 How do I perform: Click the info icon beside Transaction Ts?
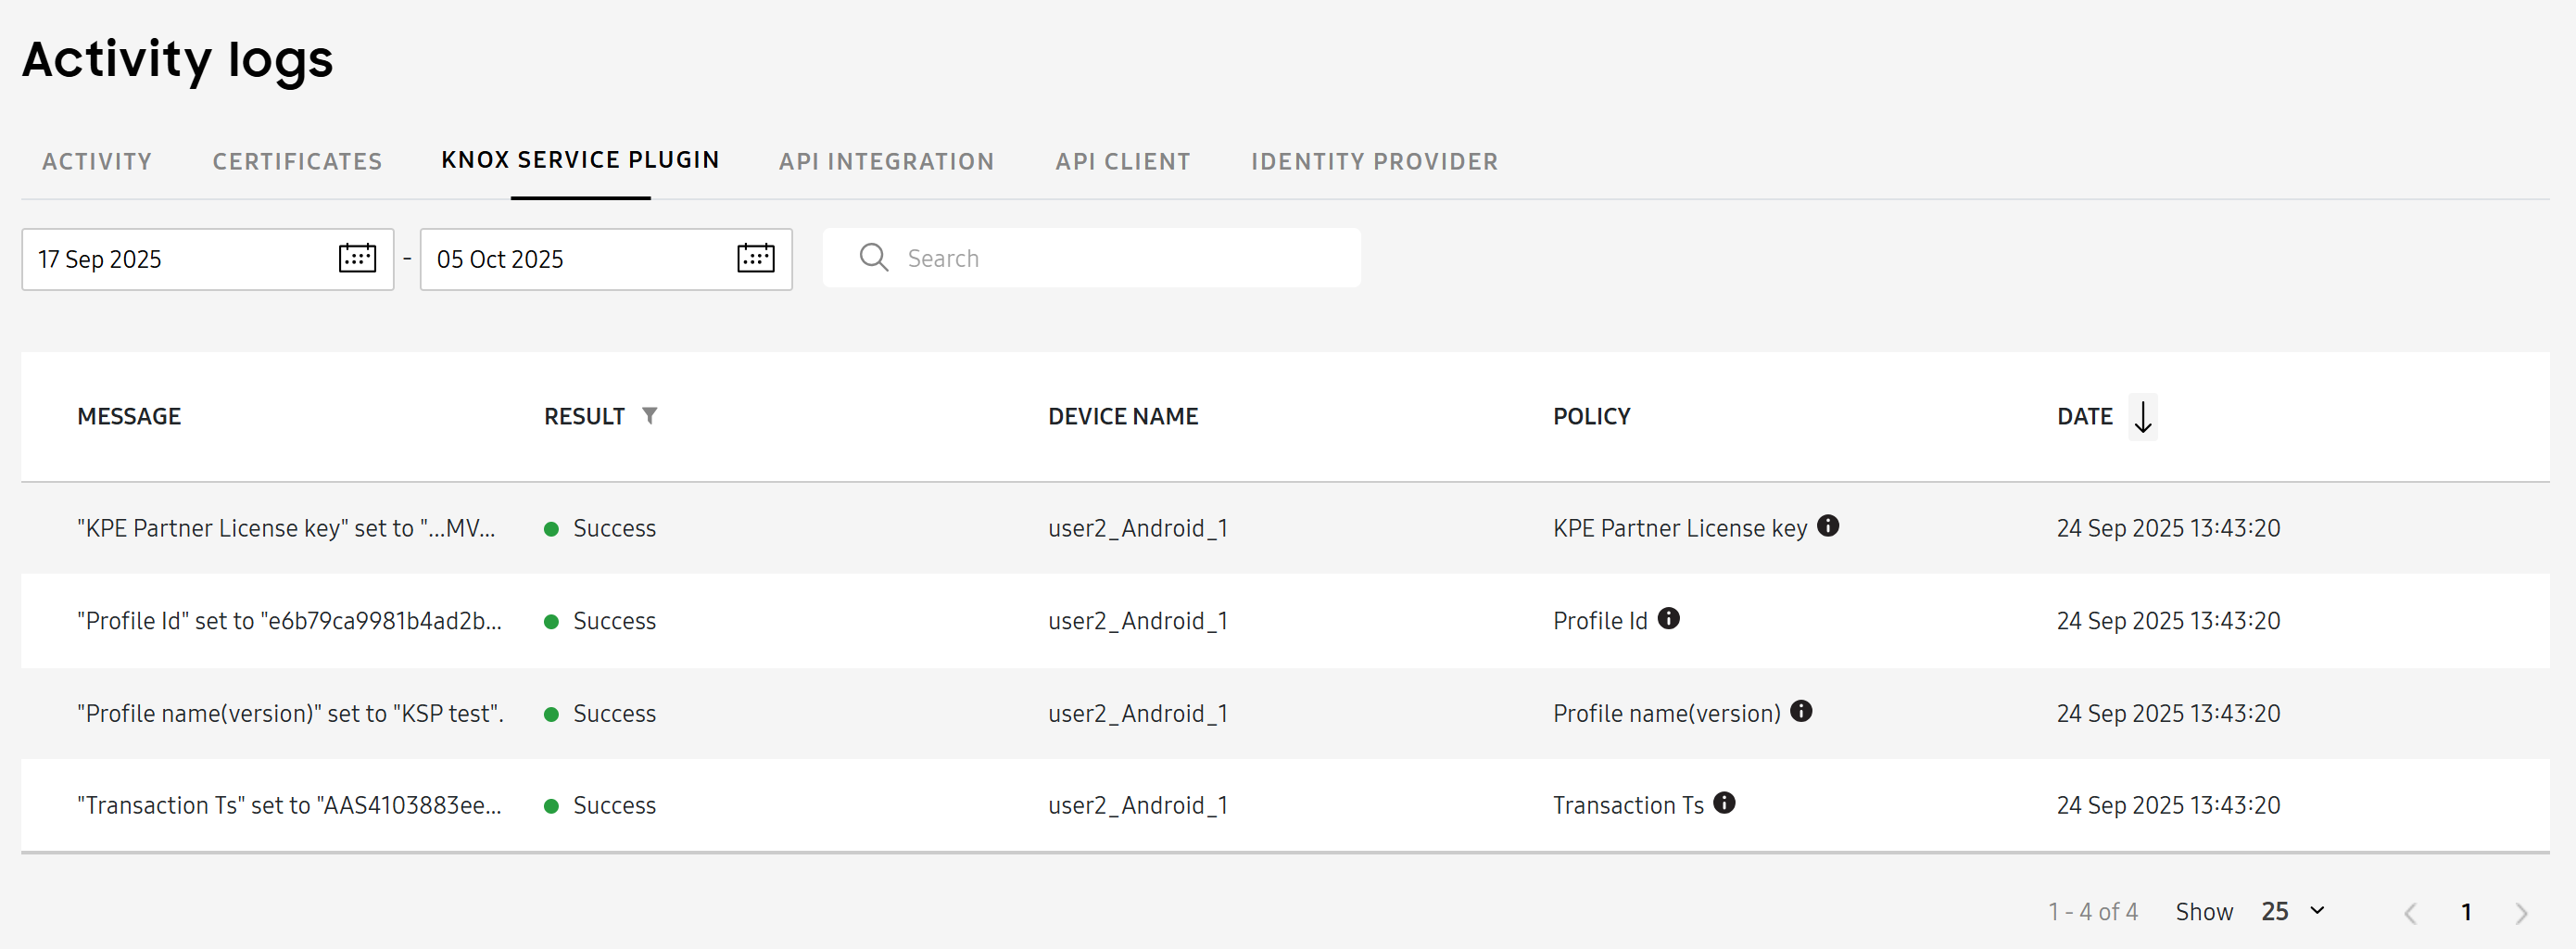tap(1724, 802)
